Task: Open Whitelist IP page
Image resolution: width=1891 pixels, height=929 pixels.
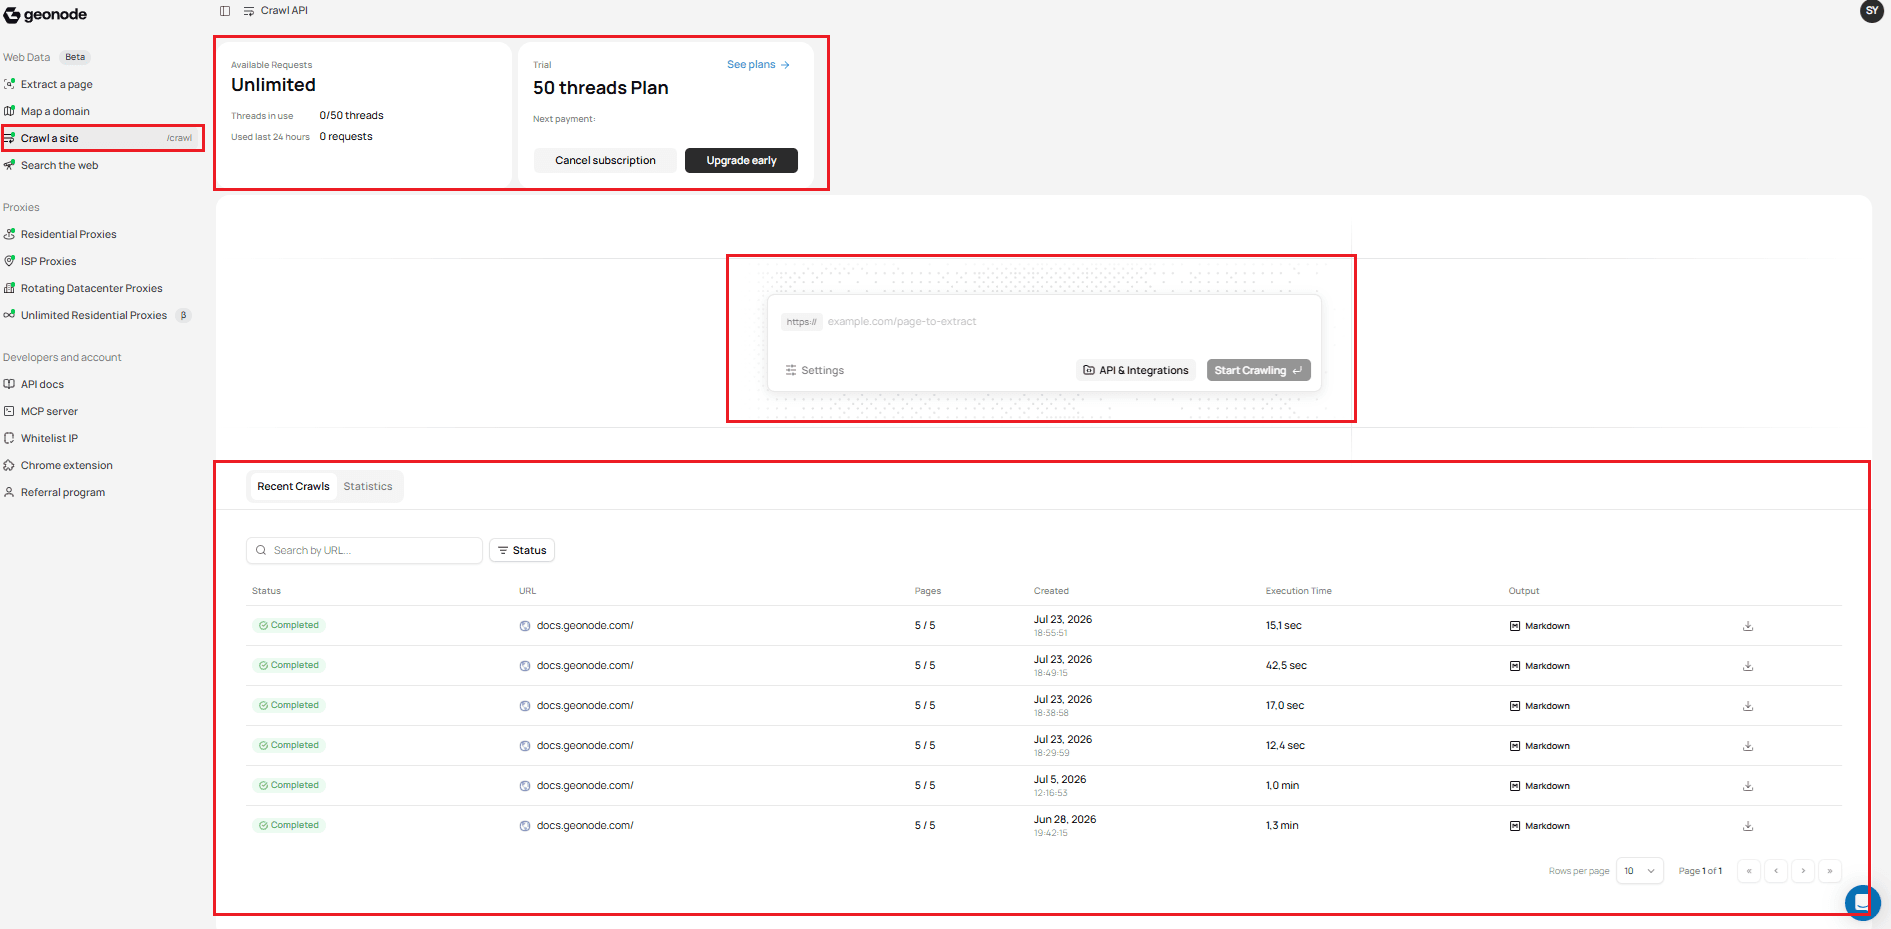Action: coord(49,438)
